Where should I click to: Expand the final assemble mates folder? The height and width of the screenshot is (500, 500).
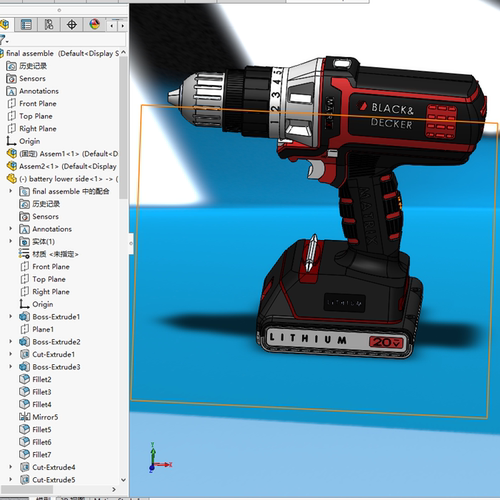coord(11,191)
